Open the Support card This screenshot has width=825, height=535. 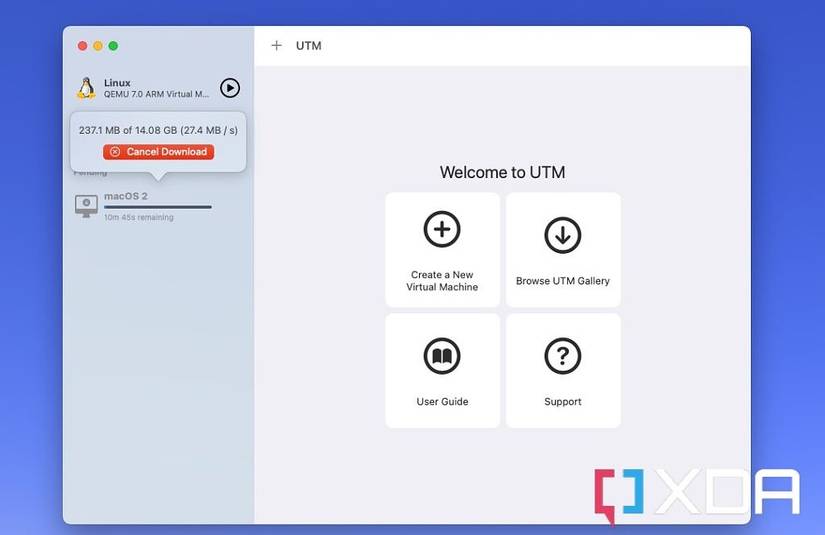point(563,371)
